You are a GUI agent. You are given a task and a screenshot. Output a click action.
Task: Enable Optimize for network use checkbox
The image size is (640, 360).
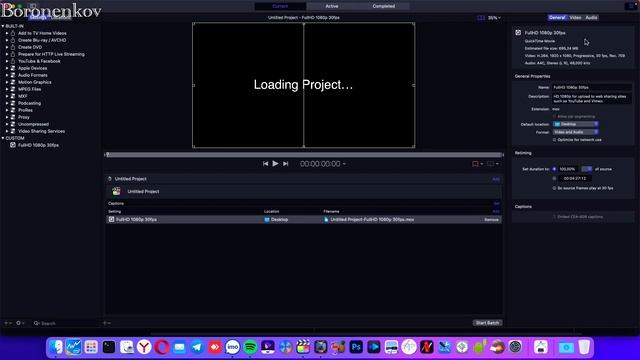coord(554,140)
